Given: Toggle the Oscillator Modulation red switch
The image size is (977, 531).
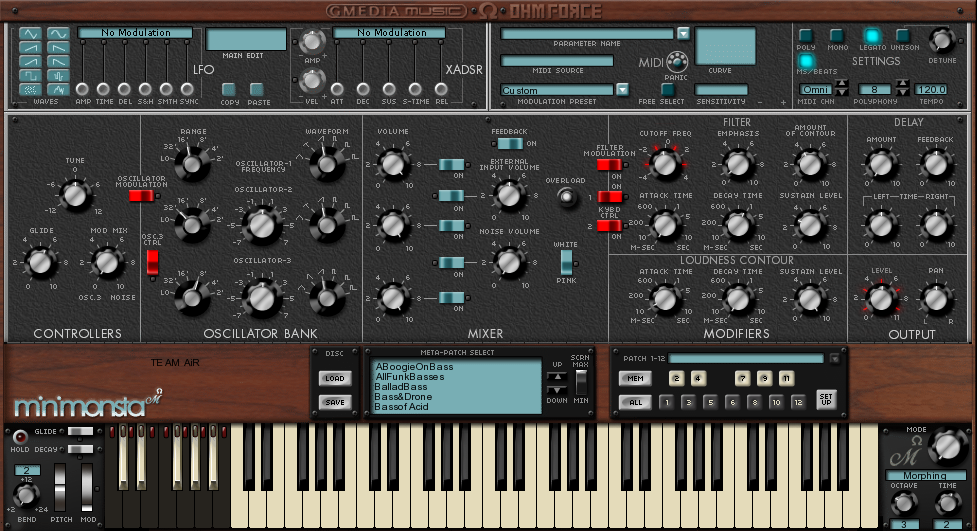Looking at the screenshot, I should [x=141, y=196].
